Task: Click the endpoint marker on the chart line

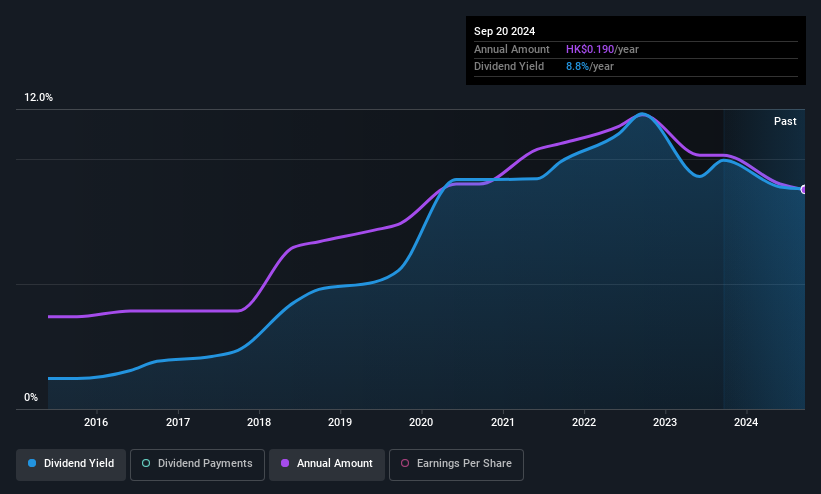Action: 804,189
